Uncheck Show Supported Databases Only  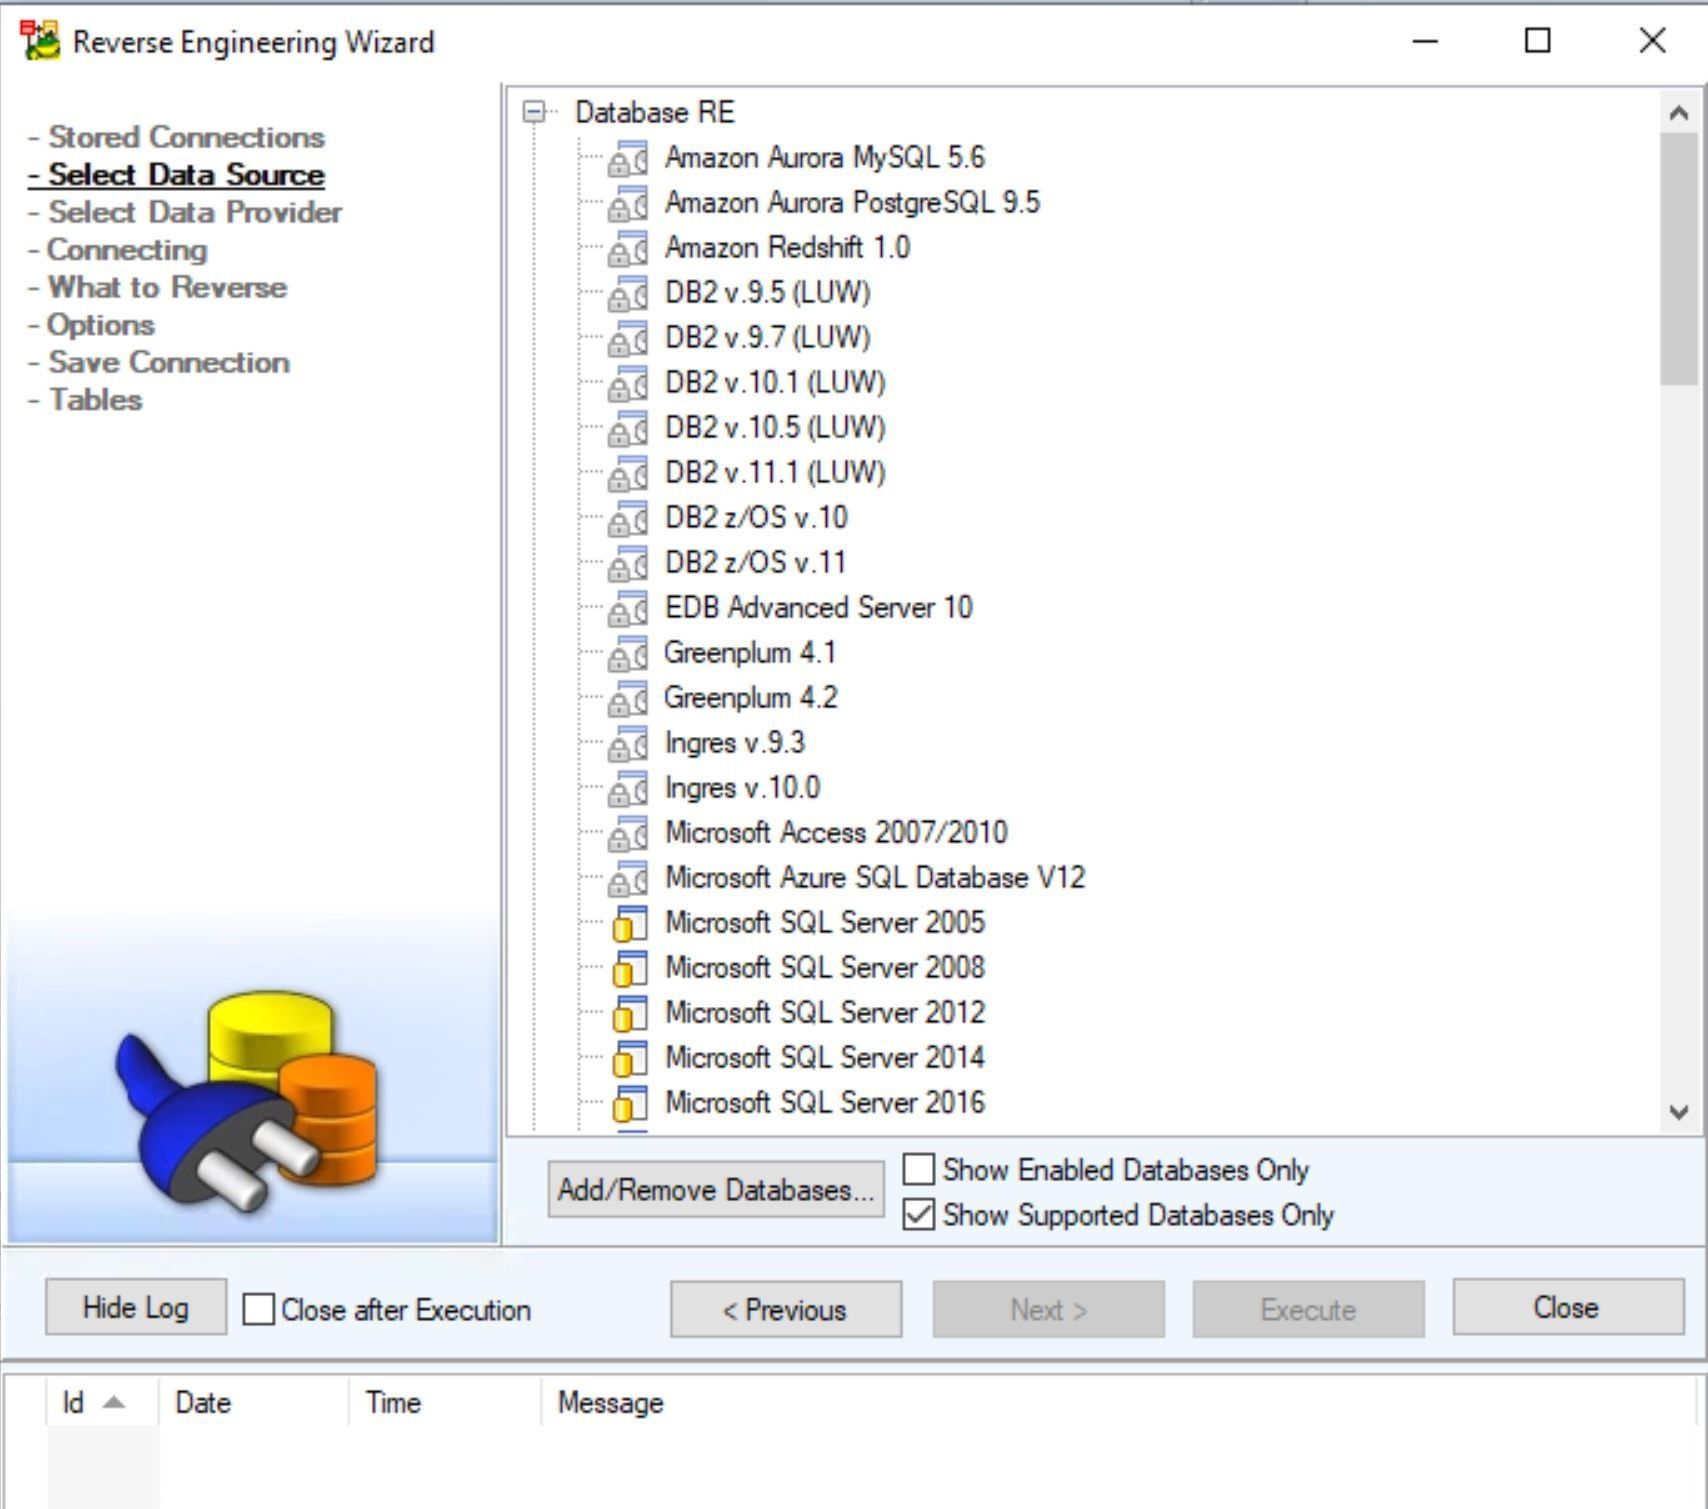point(919,1215)
